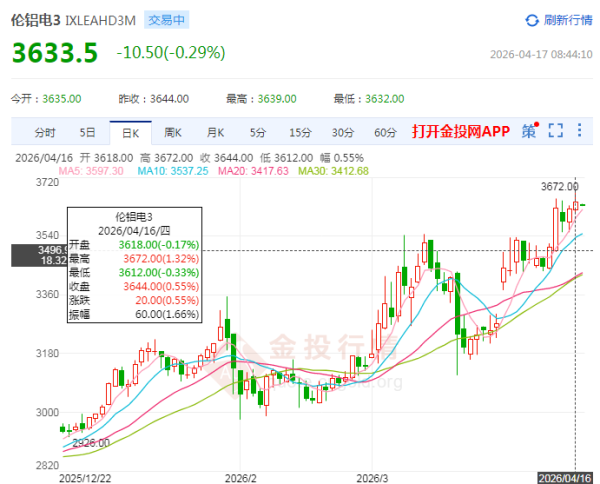Click the 交易中 status badge
The width and height of the screenshot is (600, 484).
click(166, 20)
